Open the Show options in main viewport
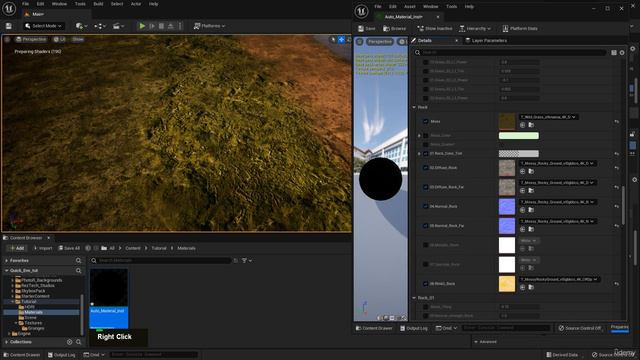 (78, 39)
